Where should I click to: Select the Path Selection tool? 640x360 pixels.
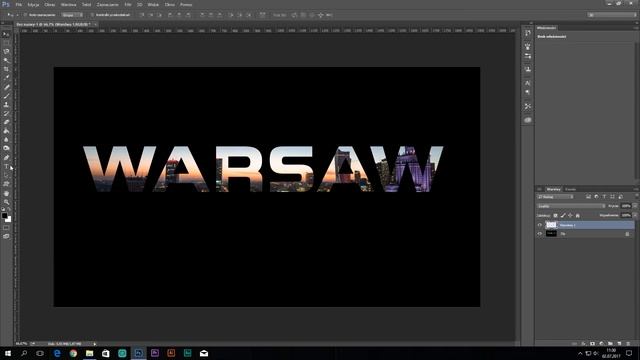(x=6, y=176)
